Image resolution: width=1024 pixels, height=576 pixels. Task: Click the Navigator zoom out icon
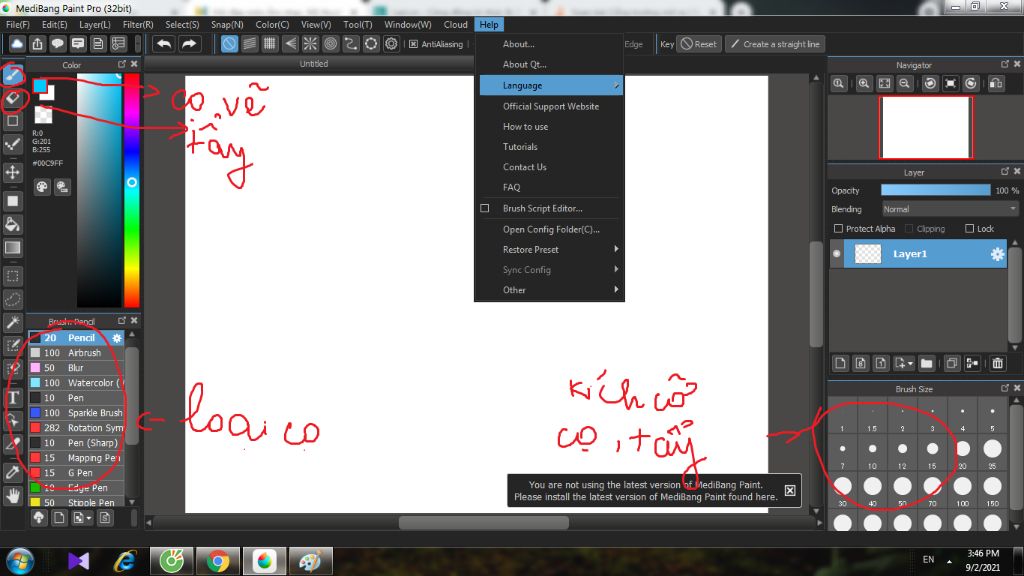[904, 84]
